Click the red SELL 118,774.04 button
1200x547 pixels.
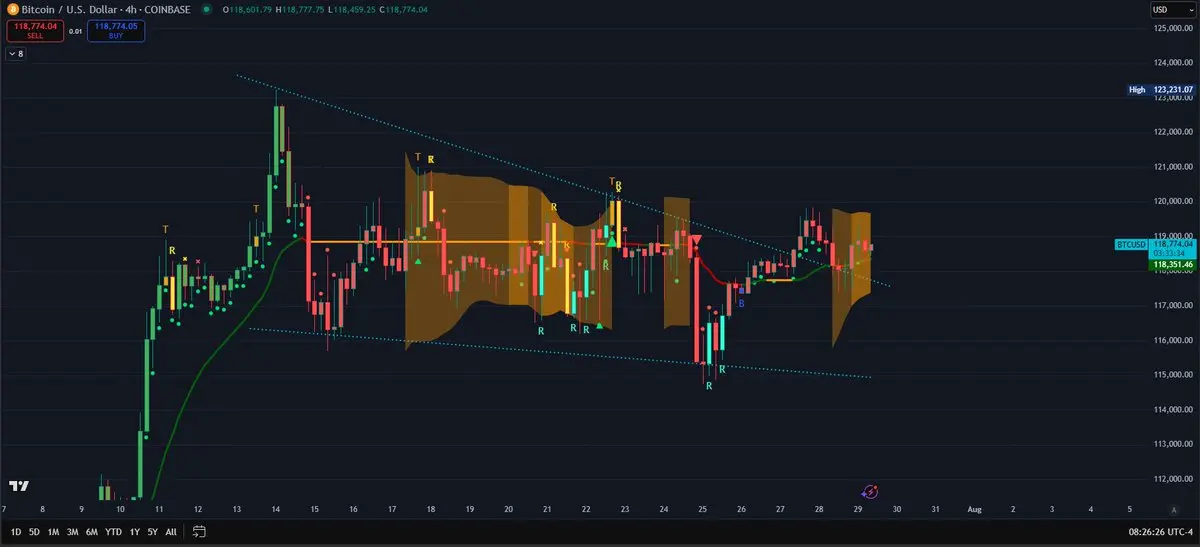click(x=35, y=30)
